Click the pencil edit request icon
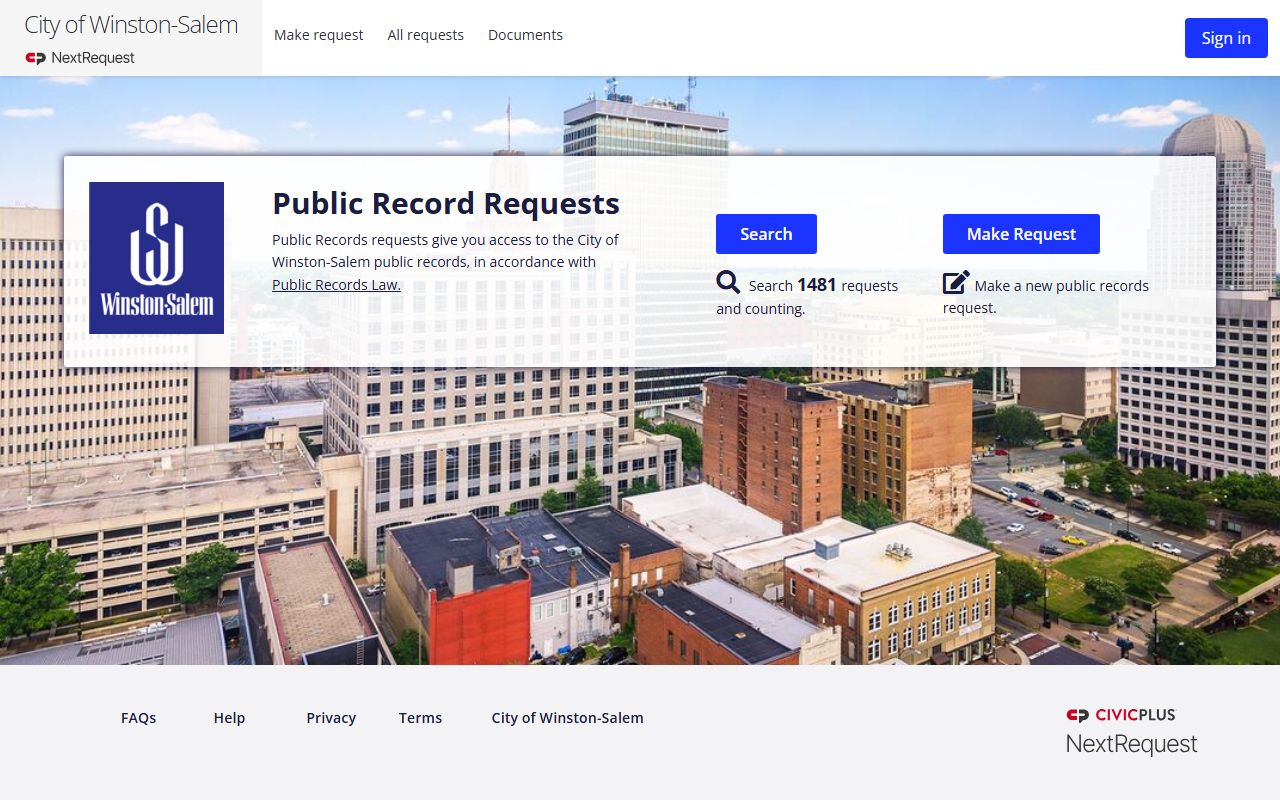The height and width of the screenshot is (800, 1280). (956, 283)
